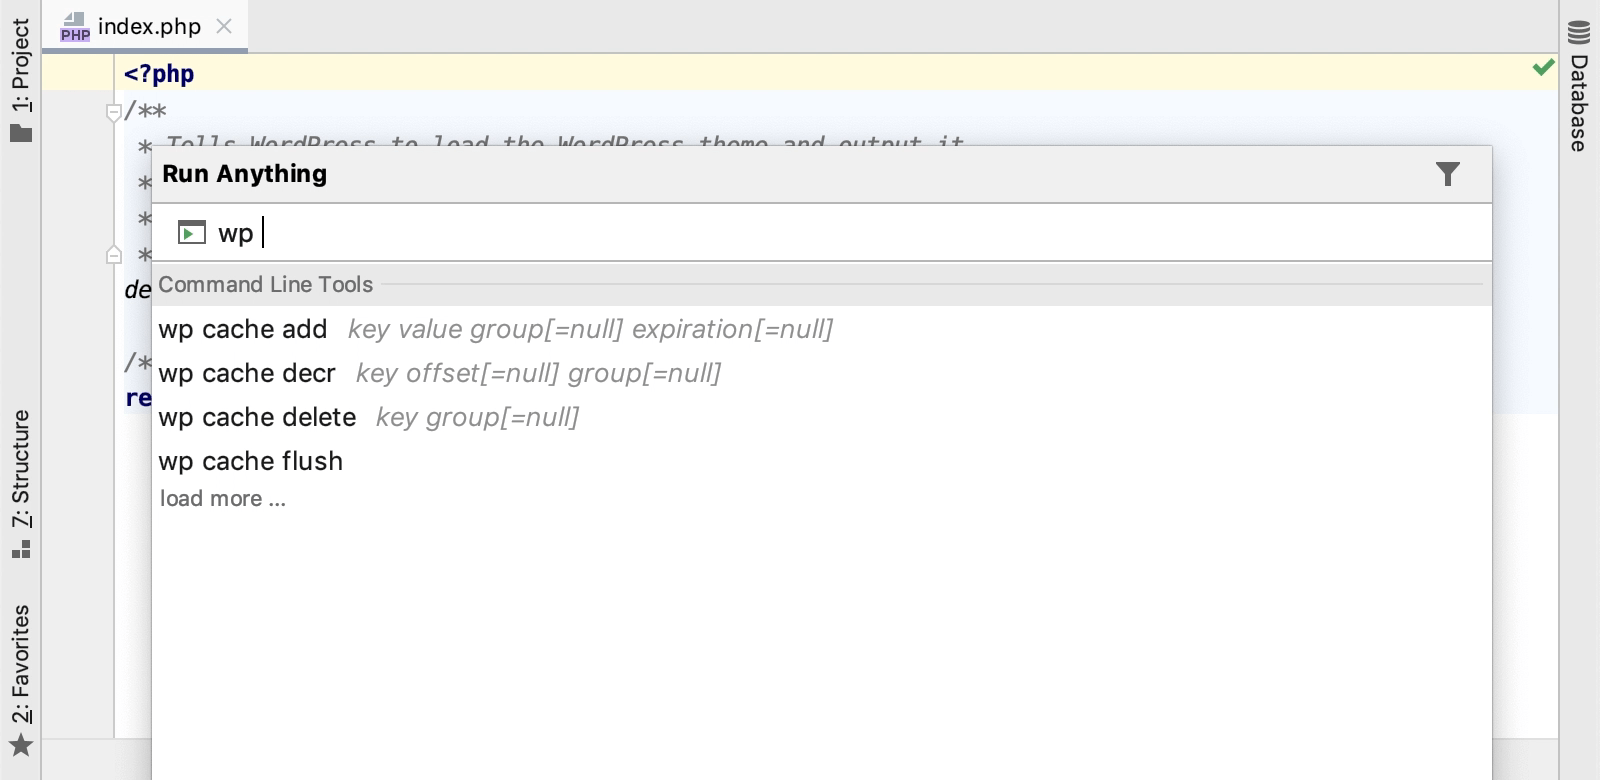Image resolution: width=1600 pixels, height=780 pixels.
Task: Click the Project folder icon
Action: coord(21,132)
